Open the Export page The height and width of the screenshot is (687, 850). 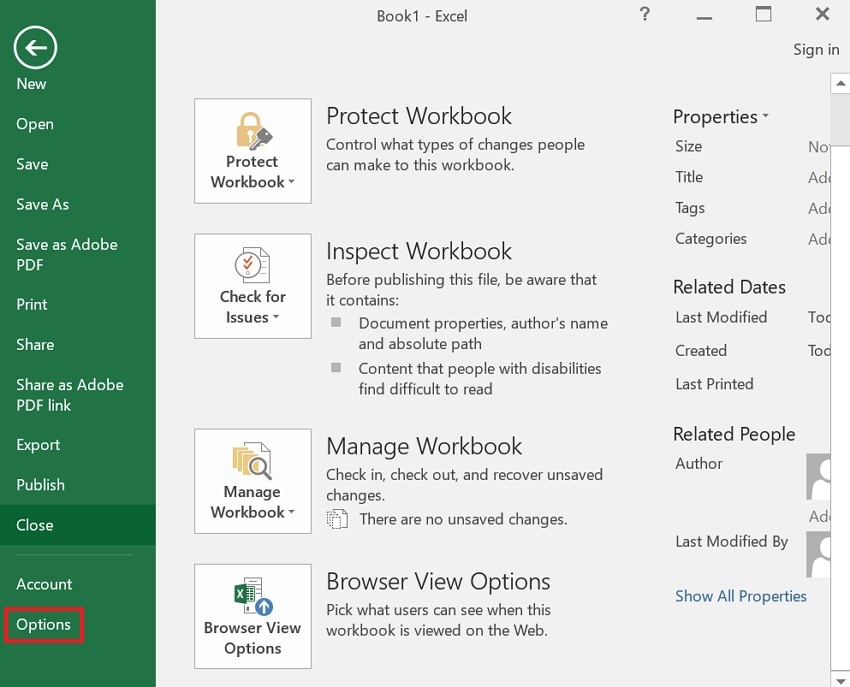[38, 445]
